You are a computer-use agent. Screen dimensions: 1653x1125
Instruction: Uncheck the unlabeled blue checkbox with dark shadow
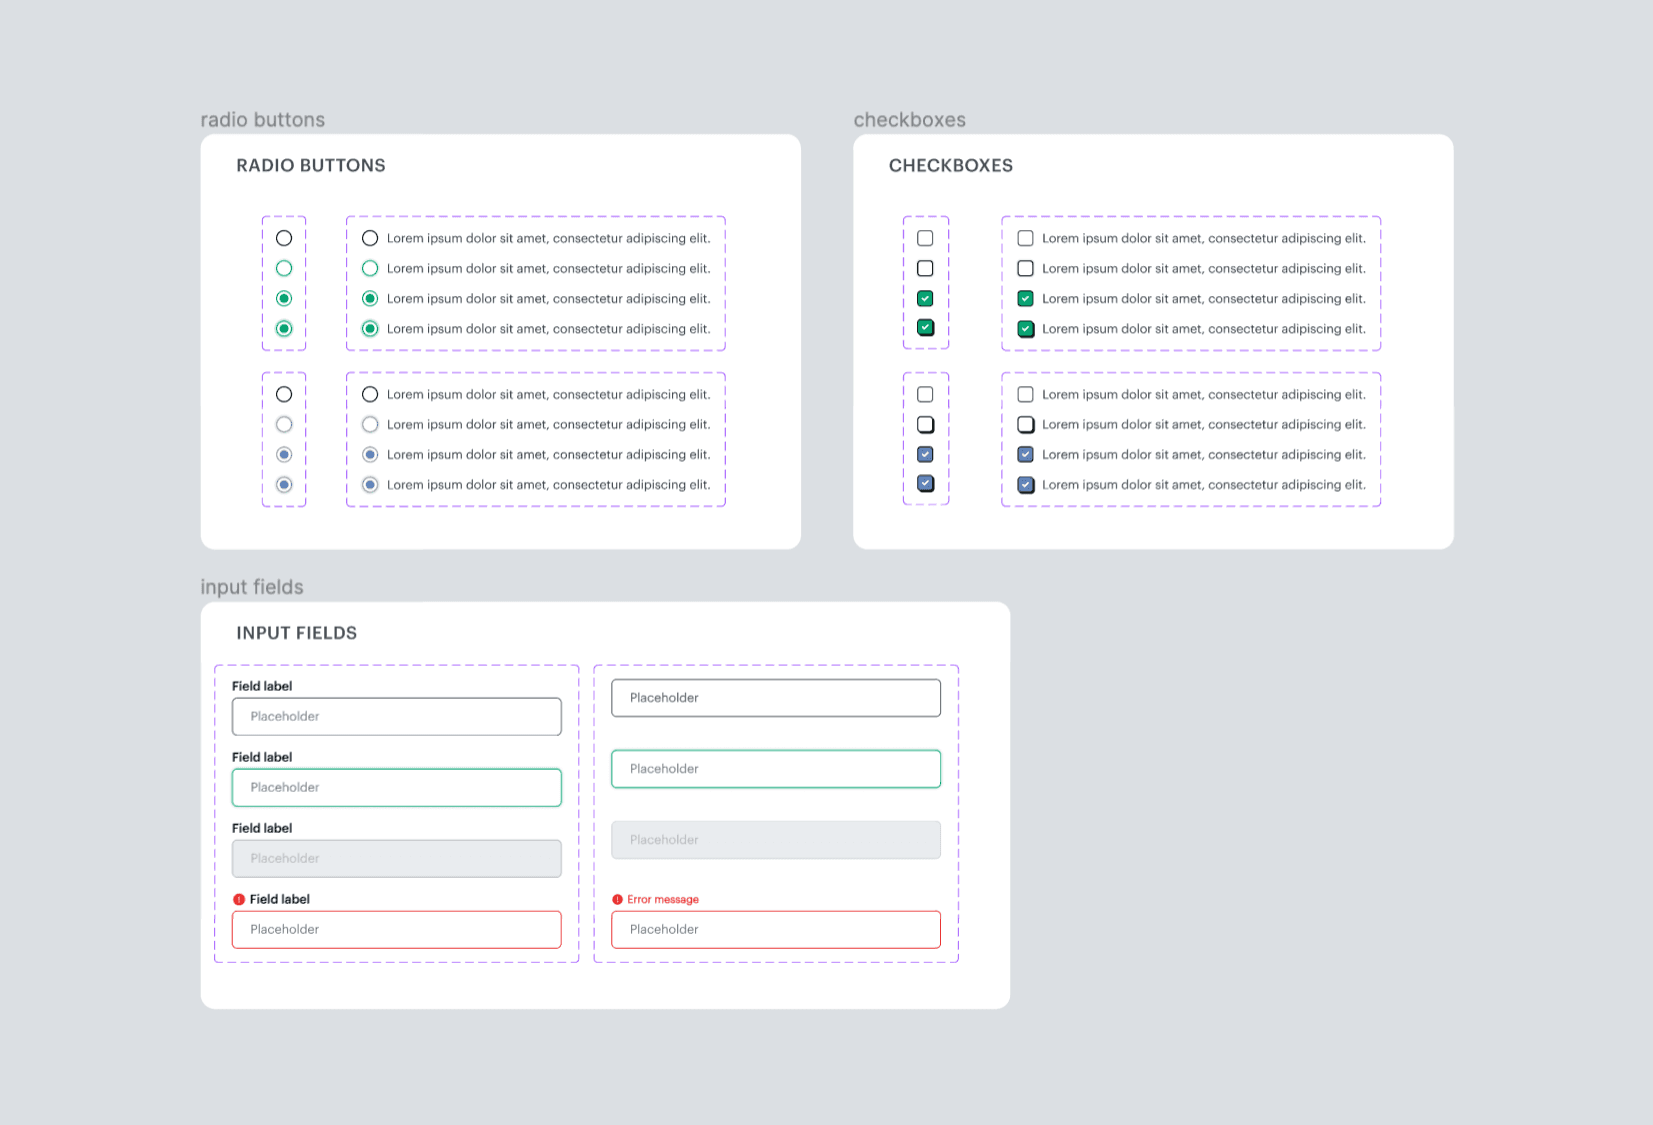point(925,484)
